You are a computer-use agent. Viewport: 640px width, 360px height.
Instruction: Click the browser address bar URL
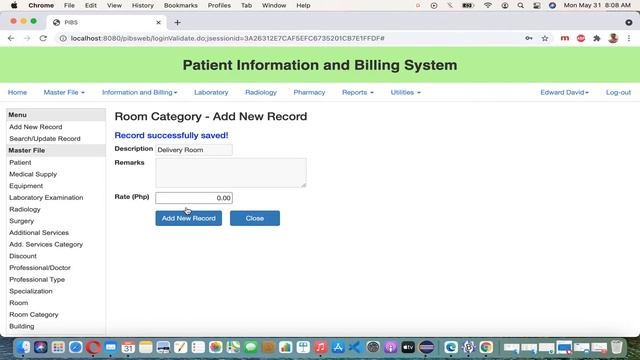click(x=227, y=38)
